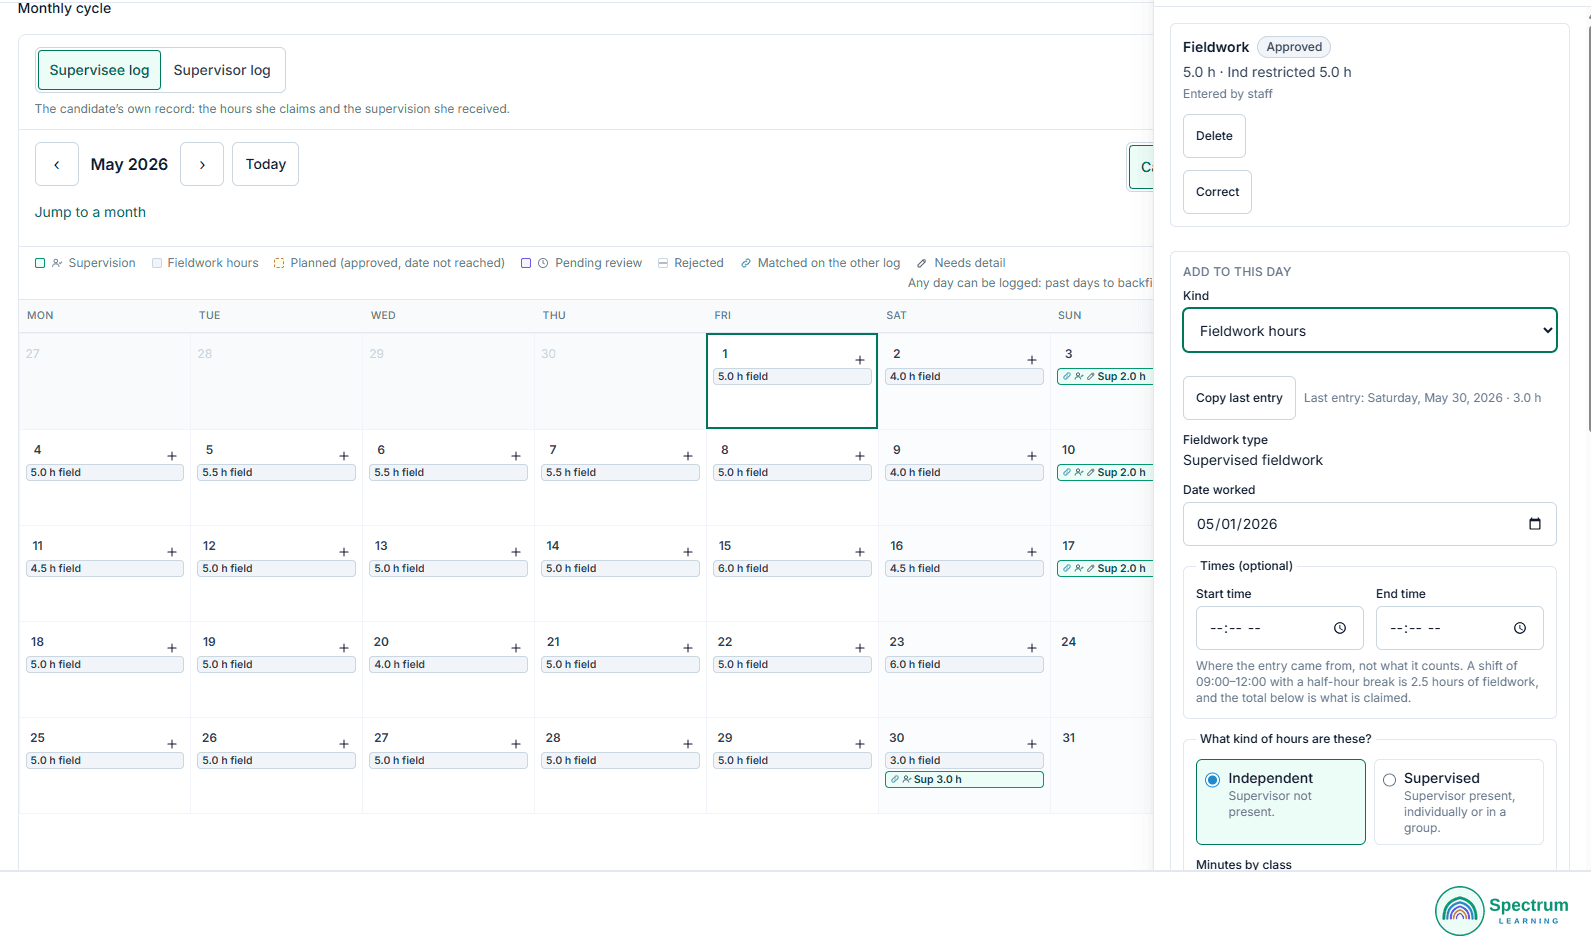
Task: Open the Sup 2.0 h entry on May 3
Action: point(1105,377)
